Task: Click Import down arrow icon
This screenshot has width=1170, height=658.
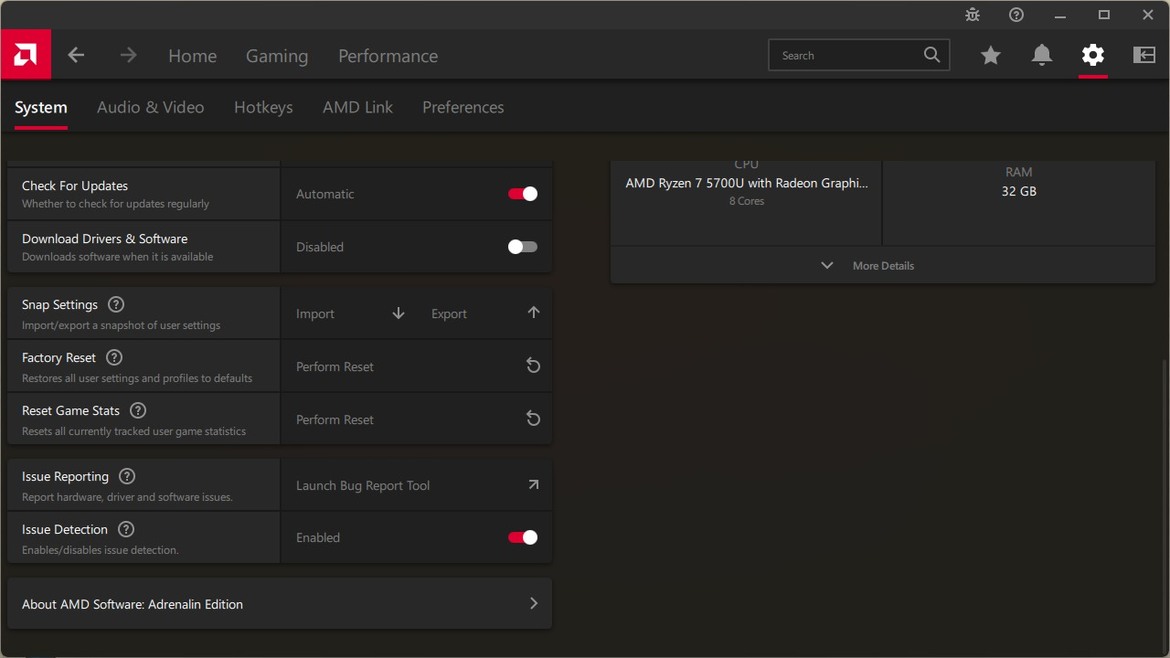Action: point(398,313)
